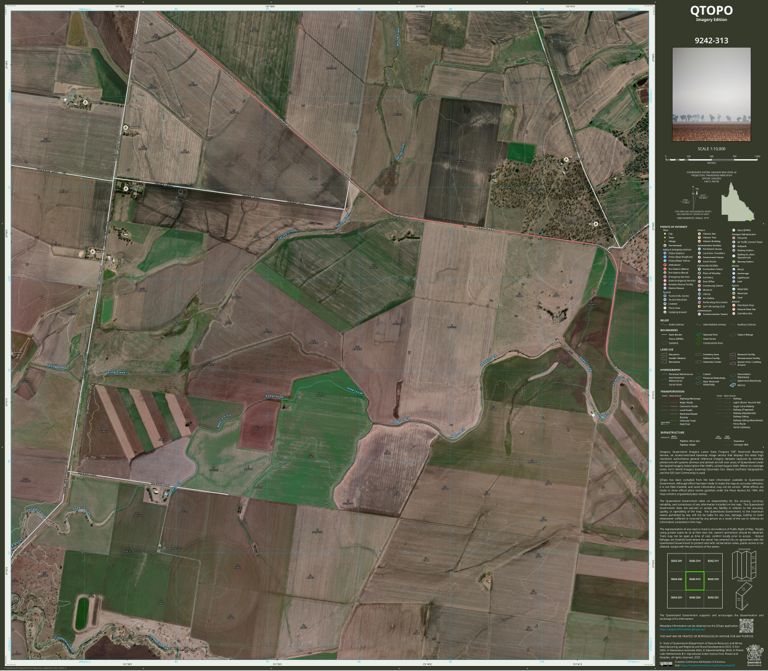Click the QR code for QTopo
This screenshot has width=768, height=671.
click(746, 626)
